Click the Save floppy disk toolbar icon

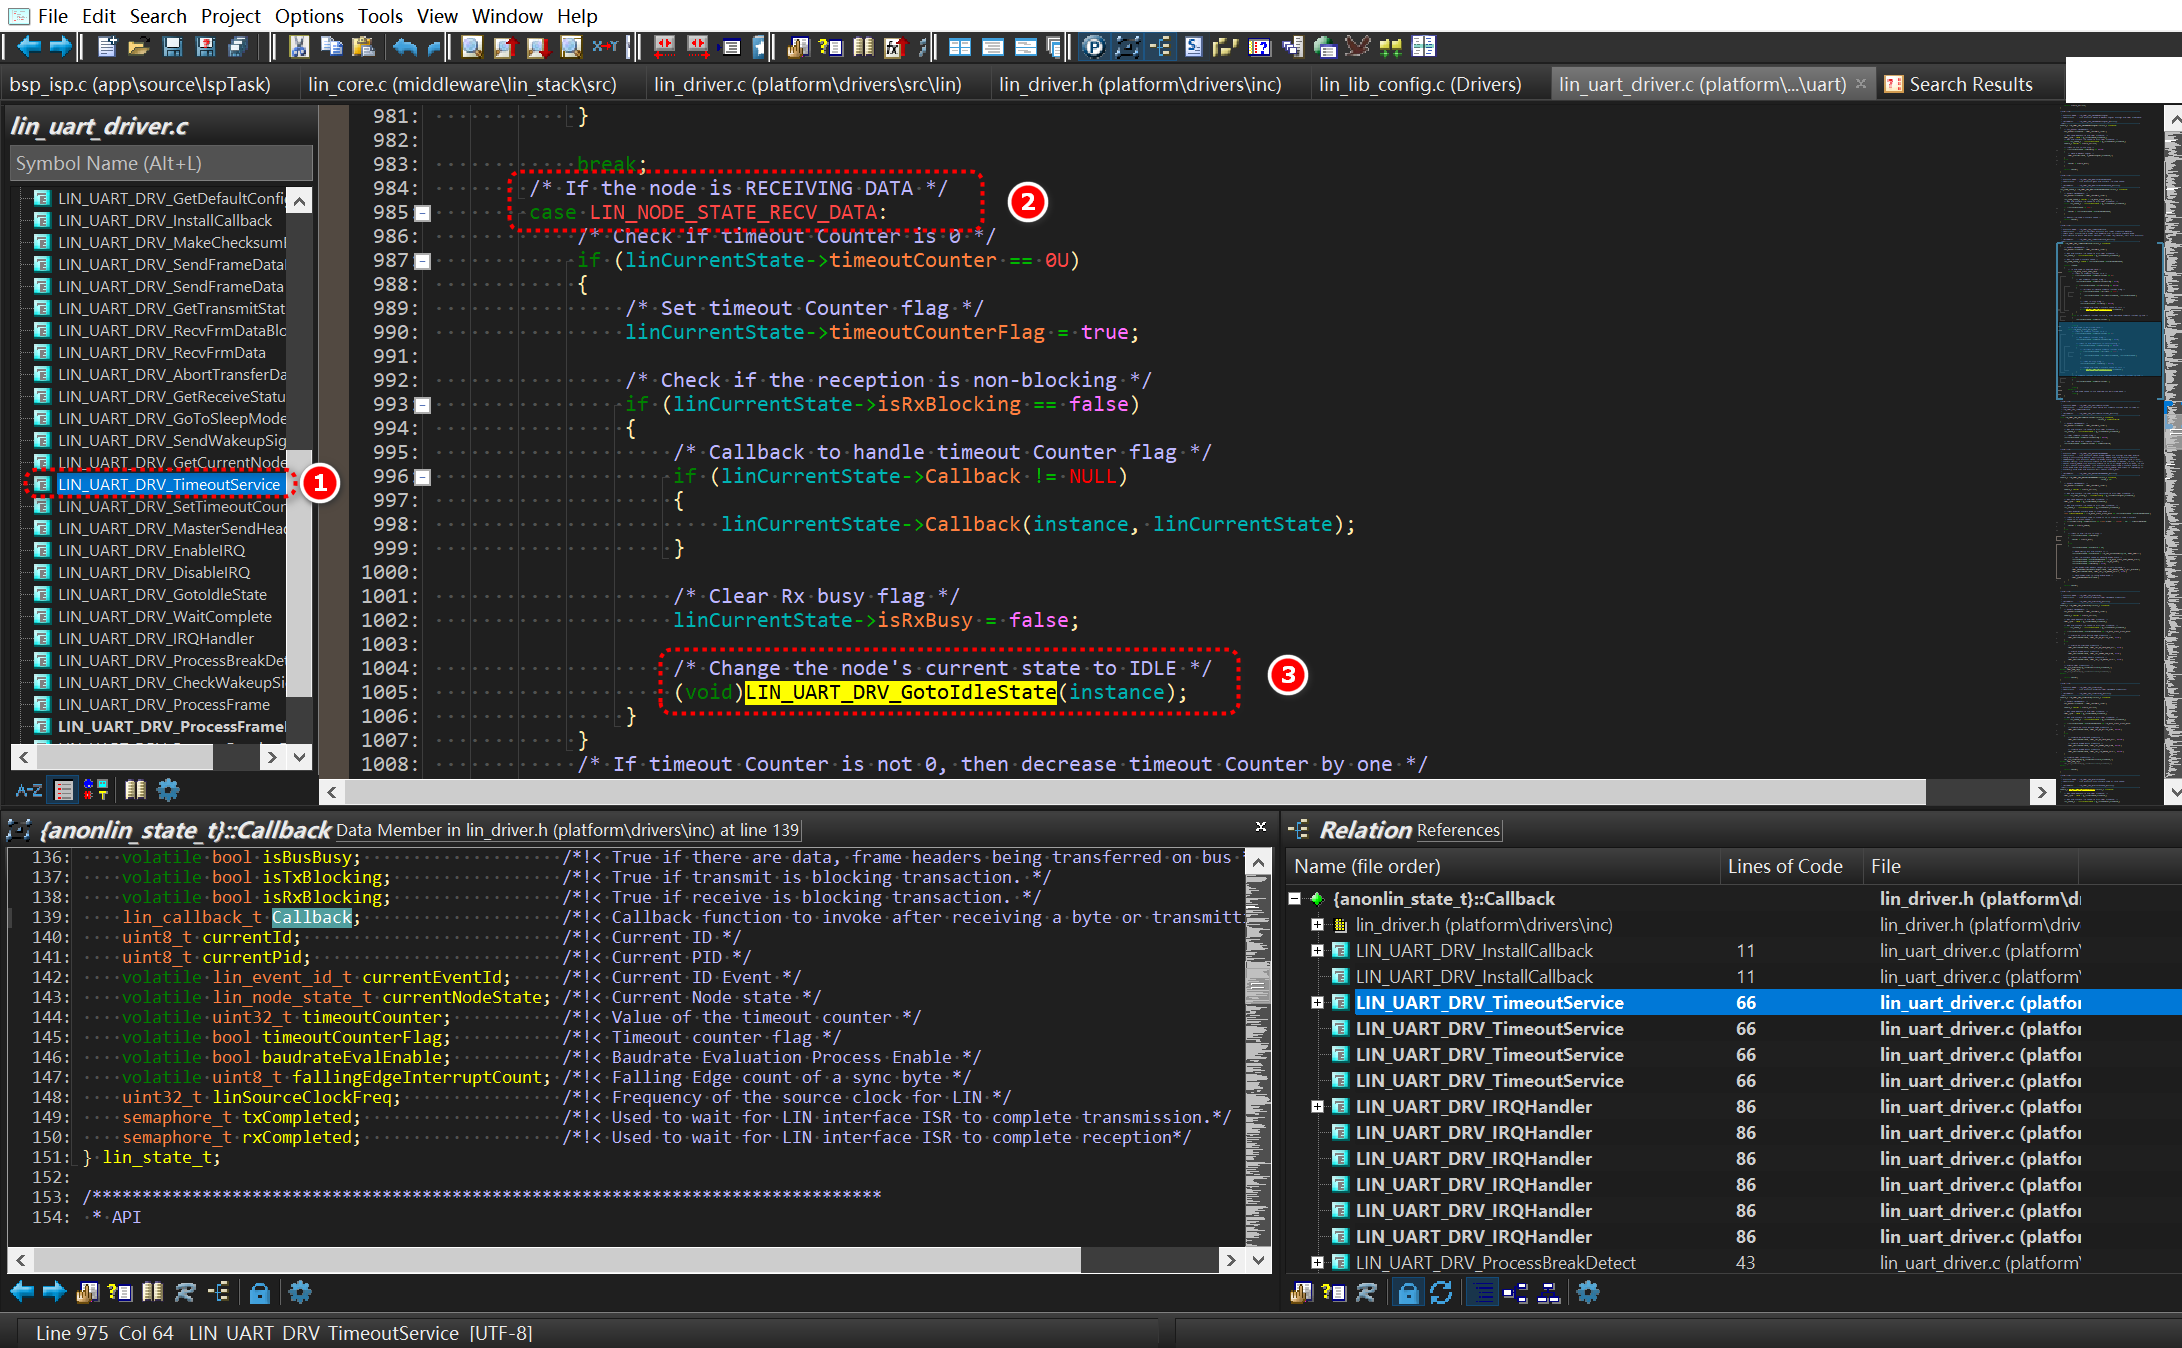pyautogui.click(x=172, y=46)
